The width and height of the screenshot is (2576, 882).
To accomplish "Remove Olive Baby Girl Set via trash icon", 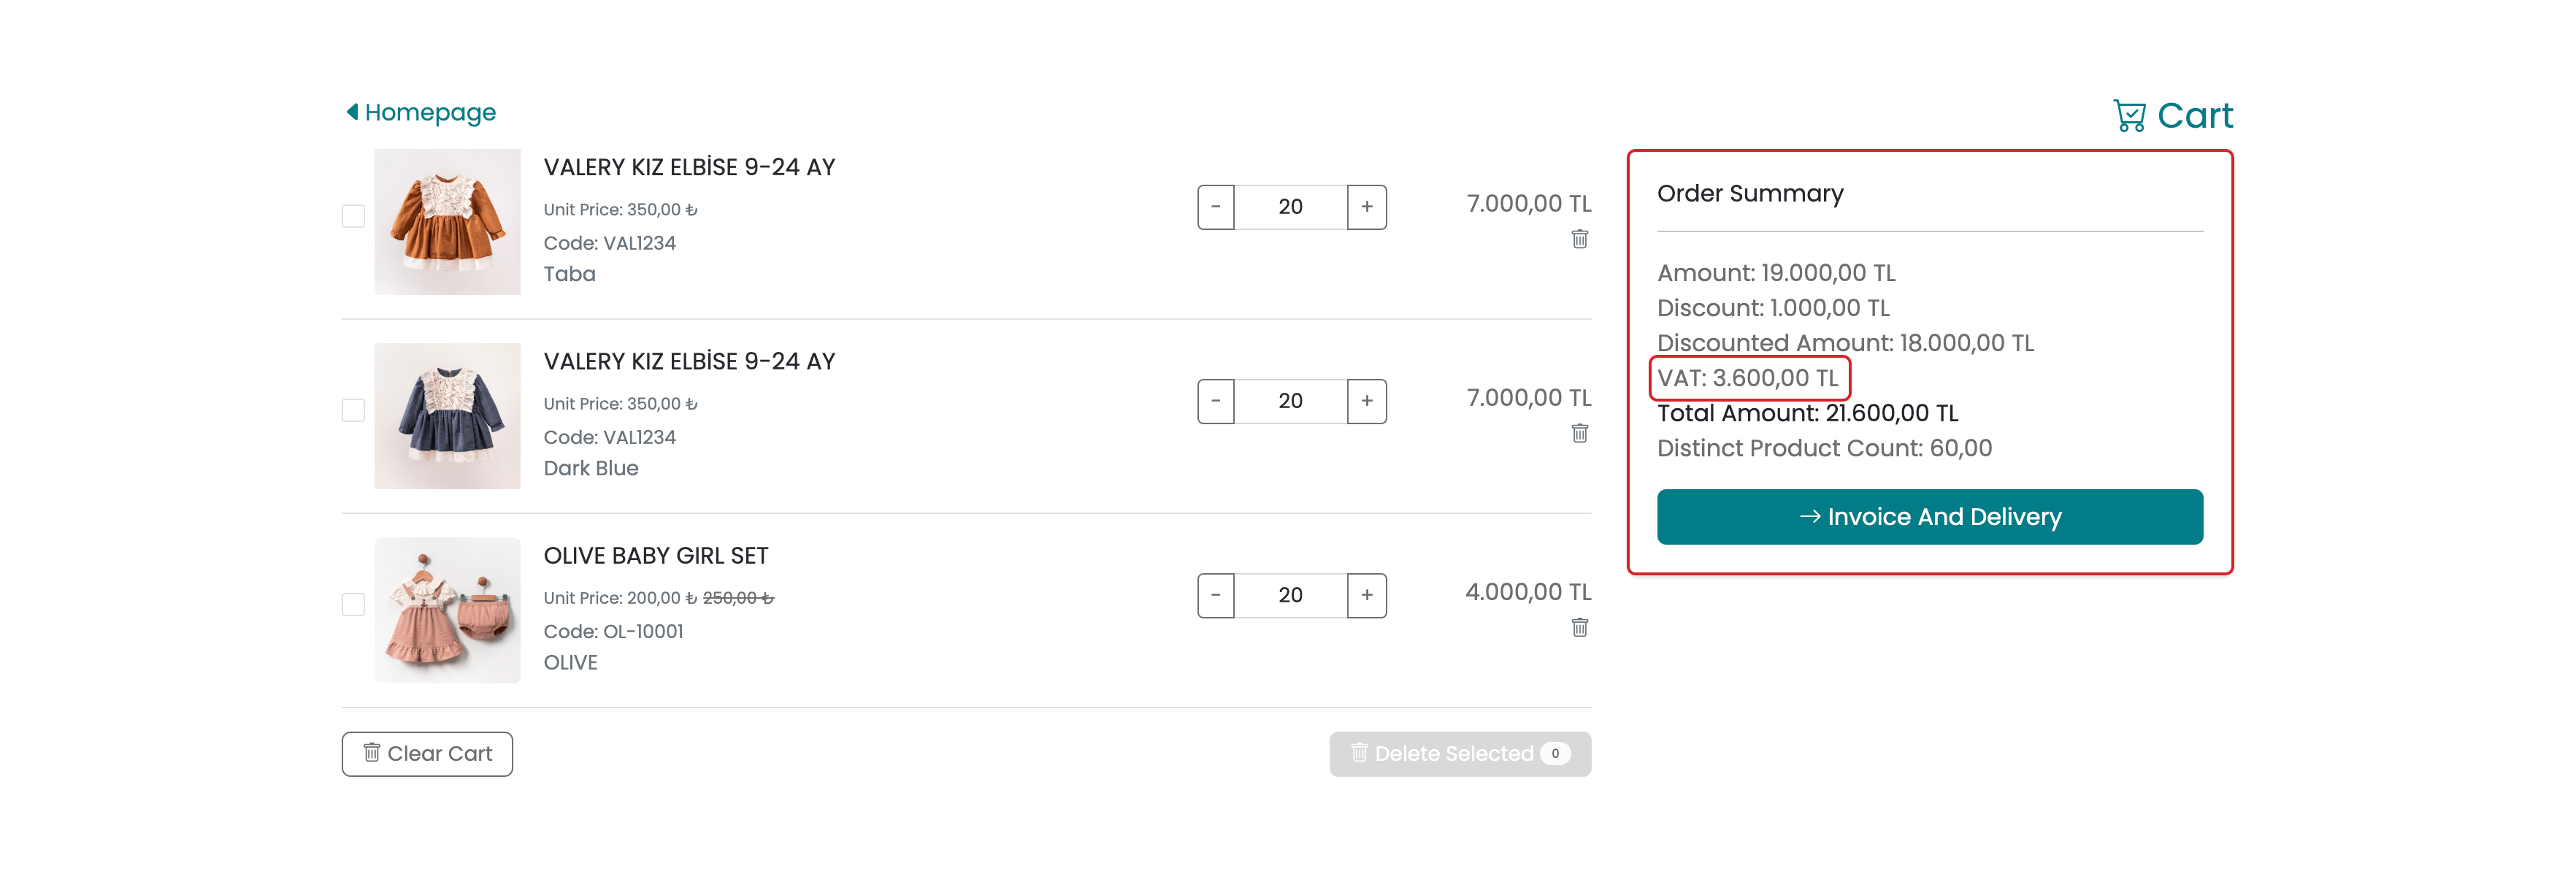I will tap(1579, 627).
